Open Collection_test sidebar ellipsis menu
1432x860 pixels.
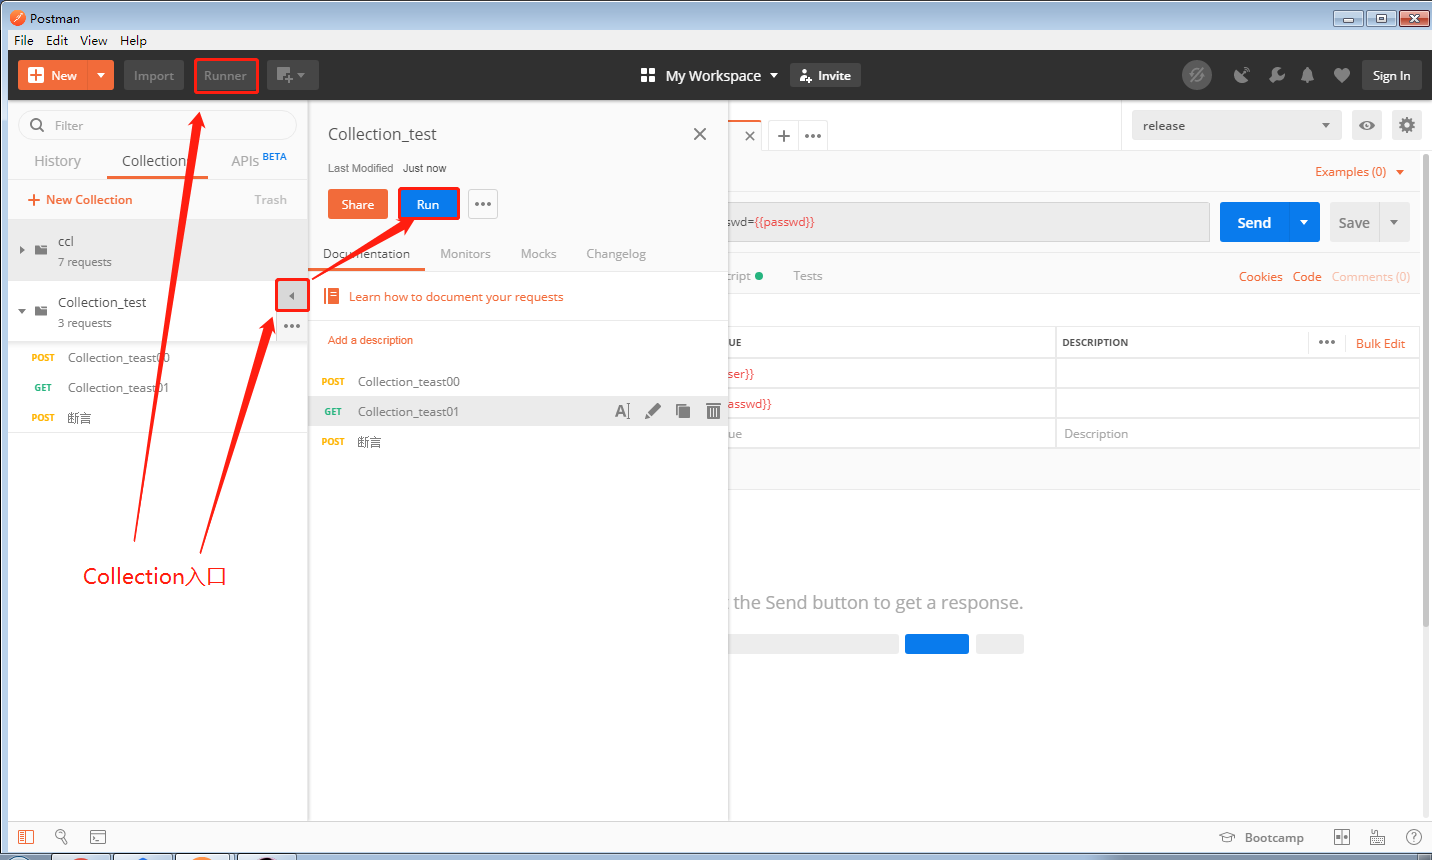click(292, 326)
